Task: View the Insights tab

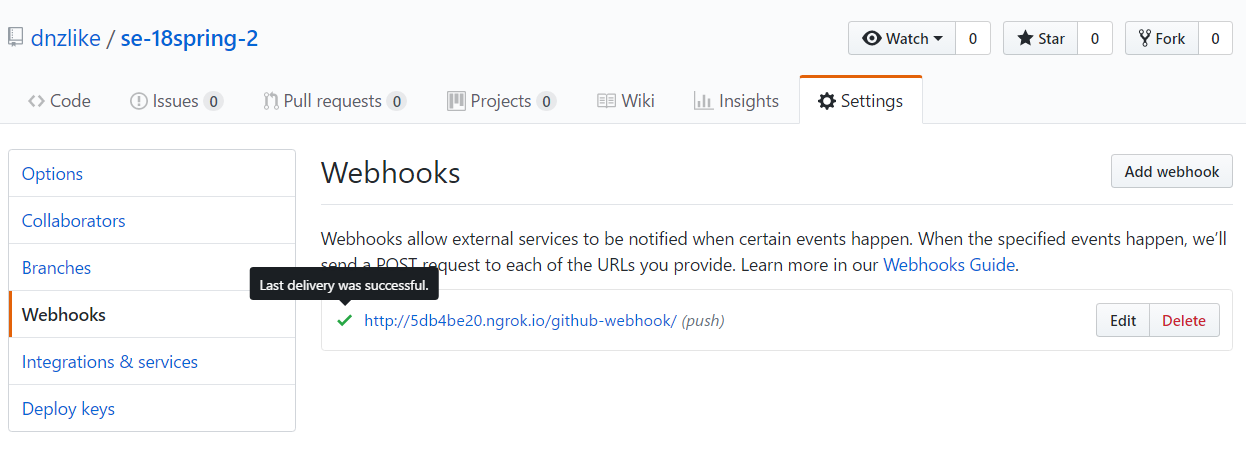Action: pos(736,101)
